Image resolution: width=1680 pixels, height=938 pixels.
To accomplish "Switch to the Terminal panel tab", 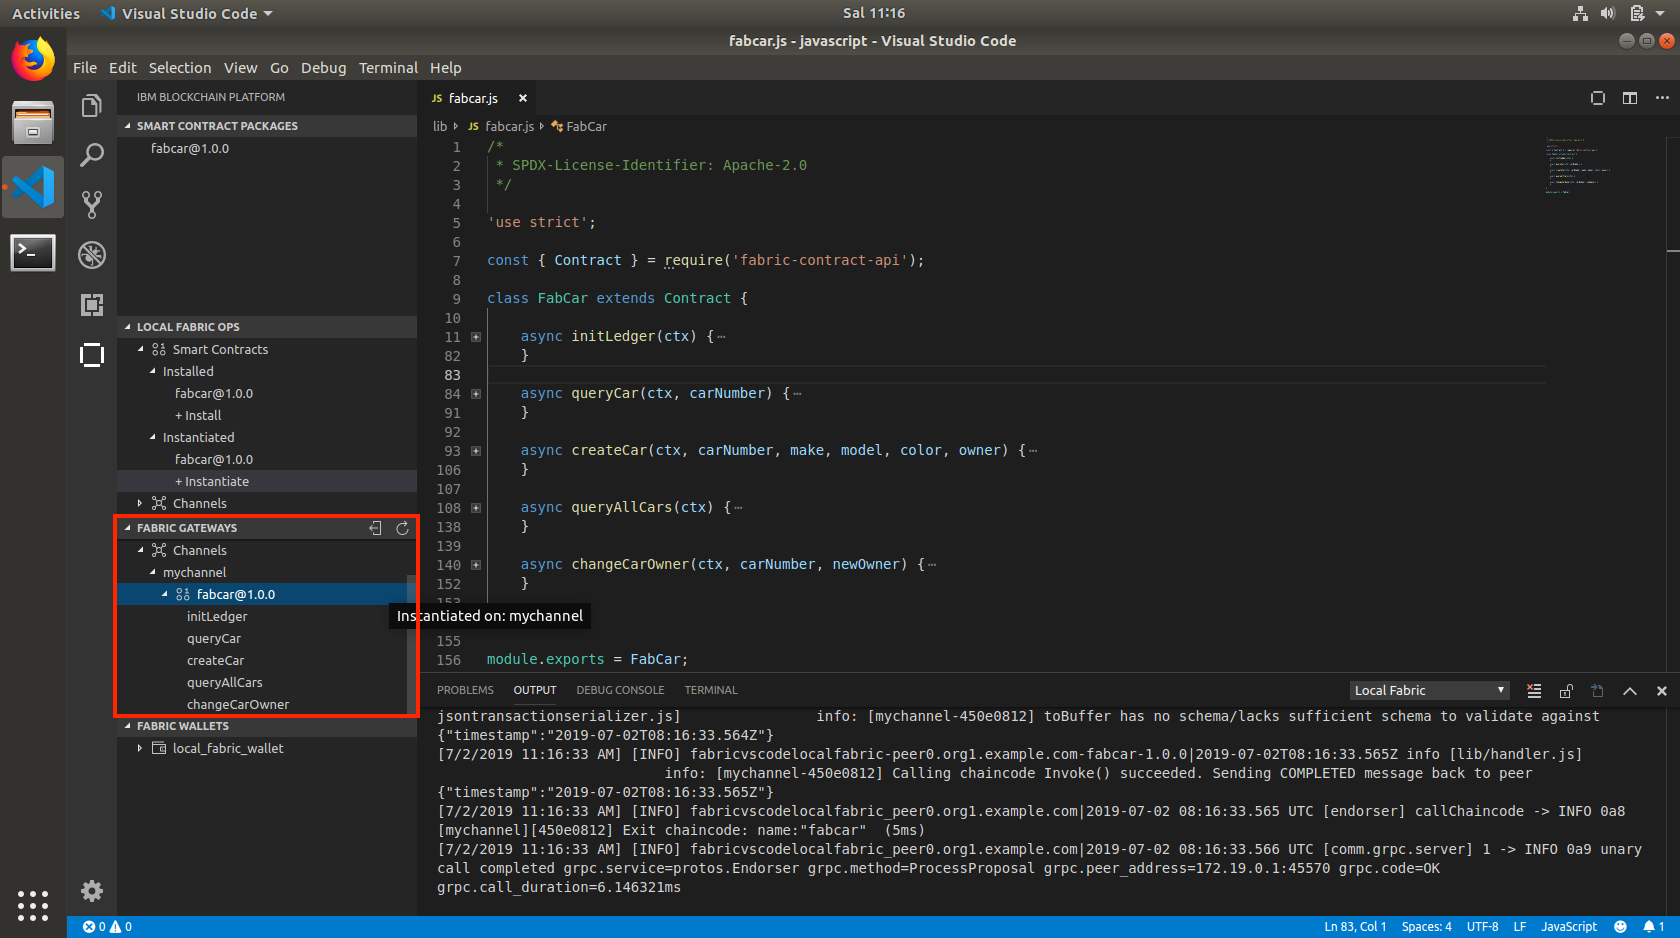I will coord(711,691).
